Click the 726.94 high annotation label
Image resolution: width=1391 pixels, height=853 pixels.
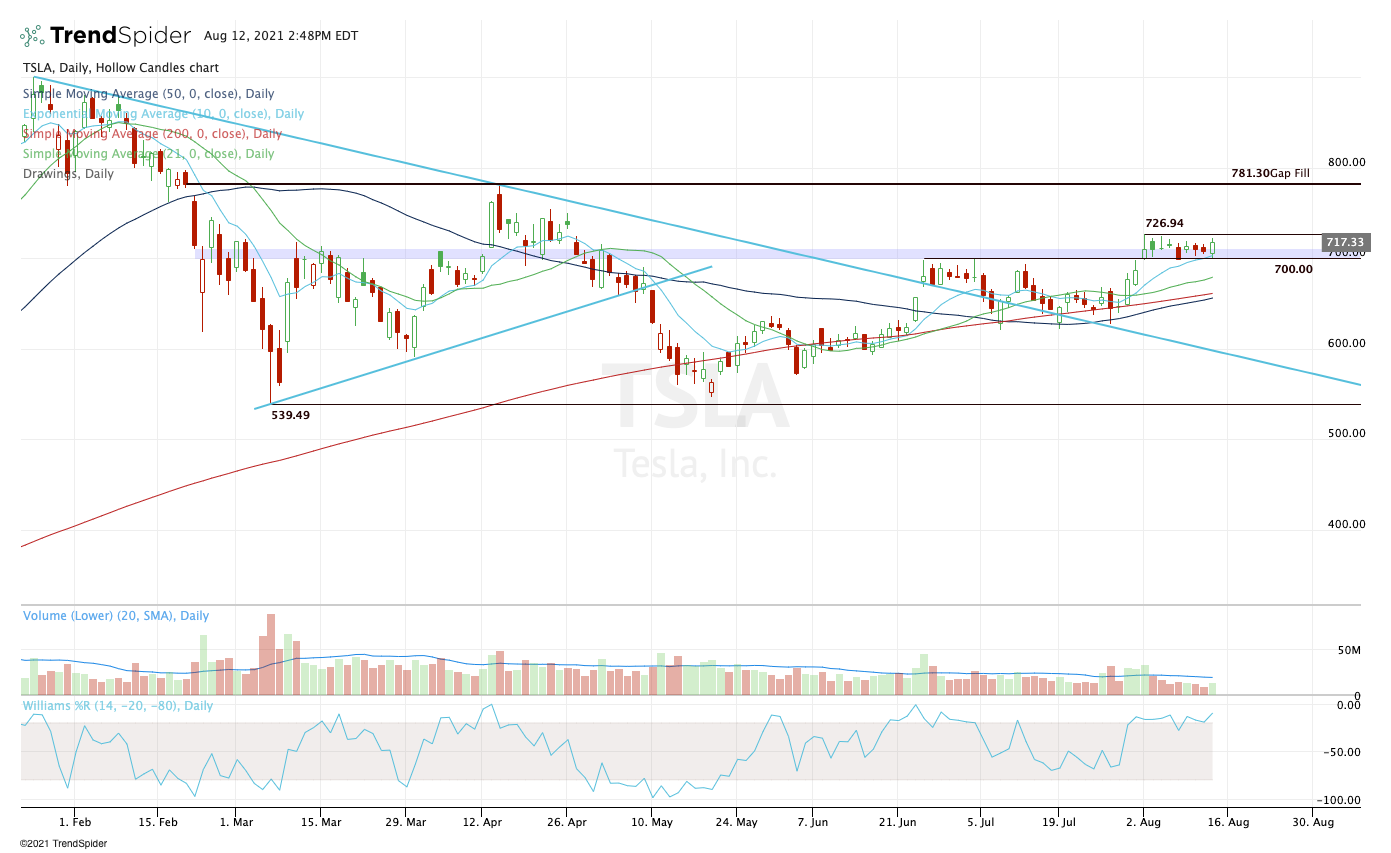point(1165,223)
